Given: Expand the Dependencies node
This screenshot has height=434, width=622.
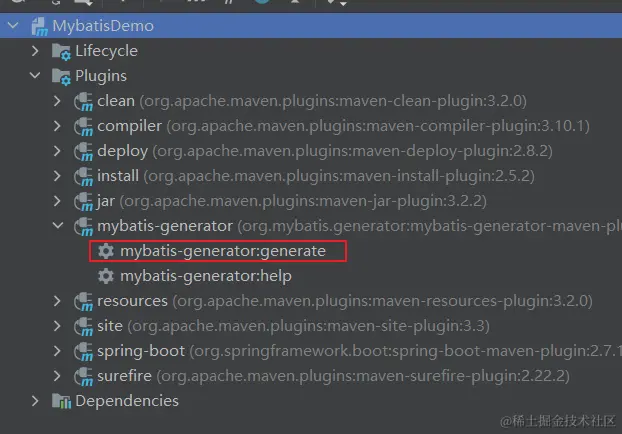Looking at the screenshot, I should [x=35, y=401].
